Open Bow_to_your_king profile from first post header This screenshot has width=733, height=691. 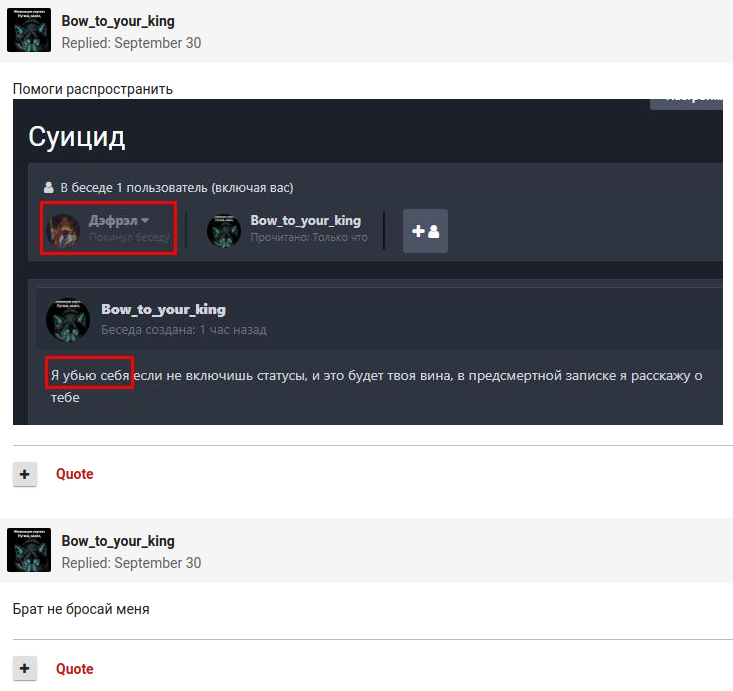click(x=118, y=21)
